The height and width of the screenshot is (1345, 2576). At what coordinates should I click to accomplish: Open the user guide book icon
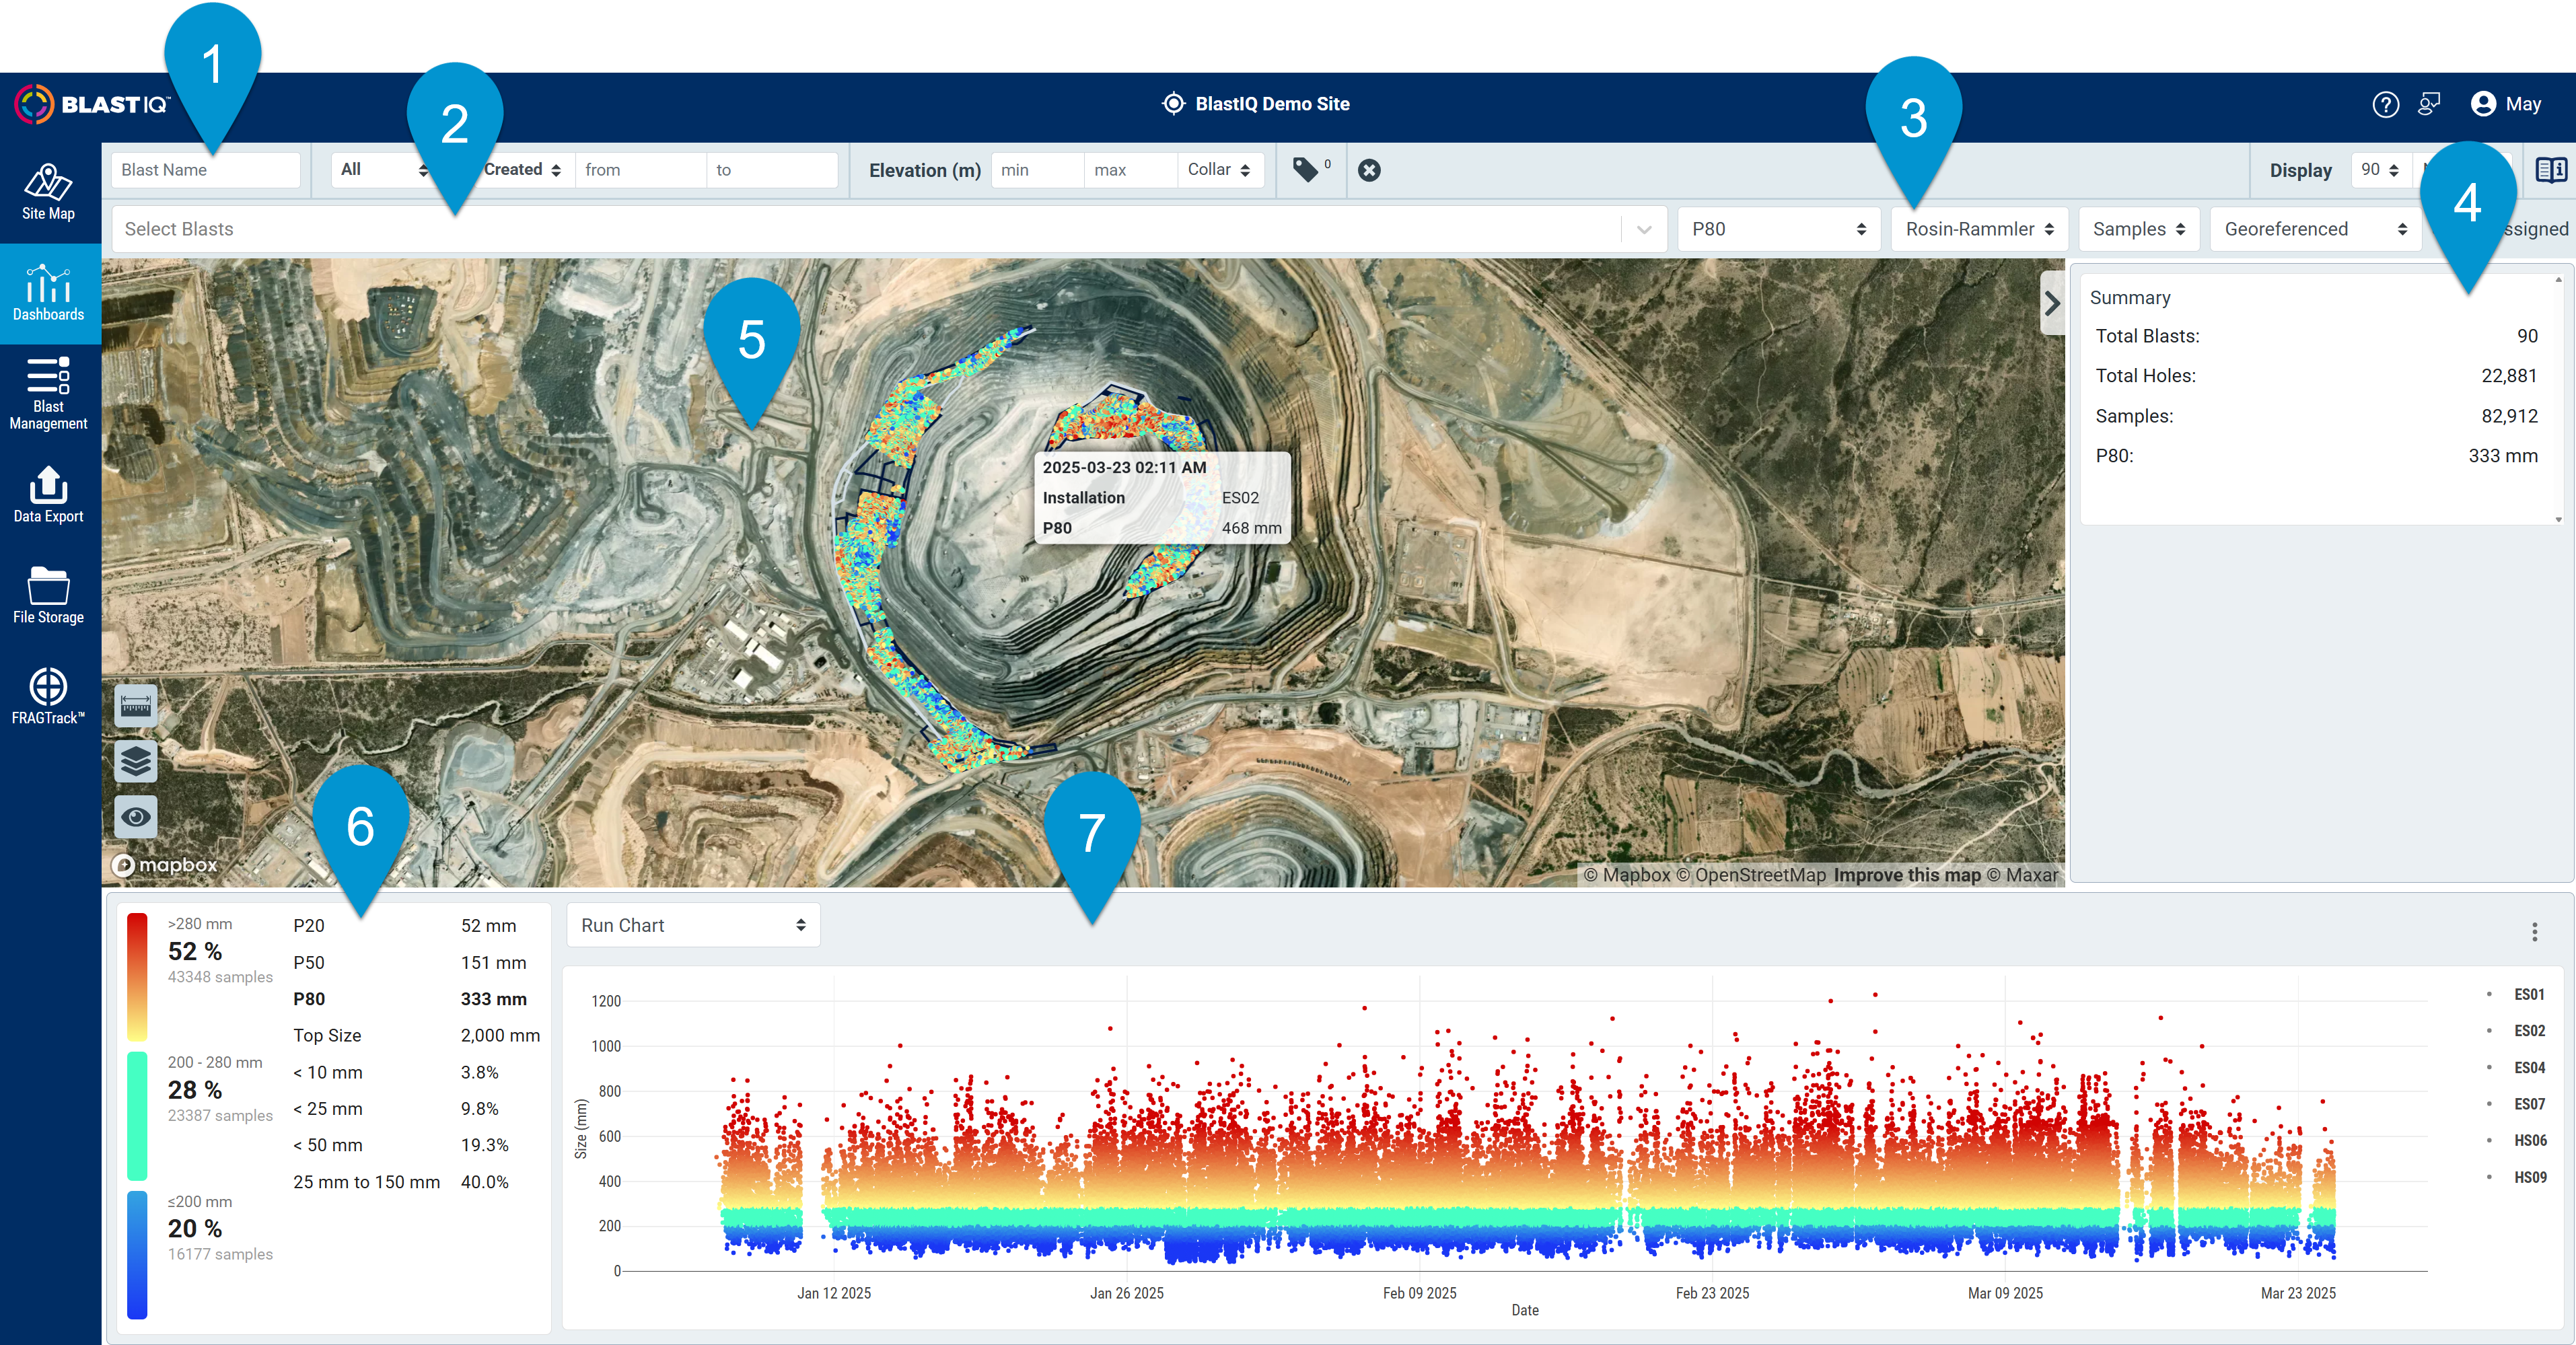[x=2551, y=170]
